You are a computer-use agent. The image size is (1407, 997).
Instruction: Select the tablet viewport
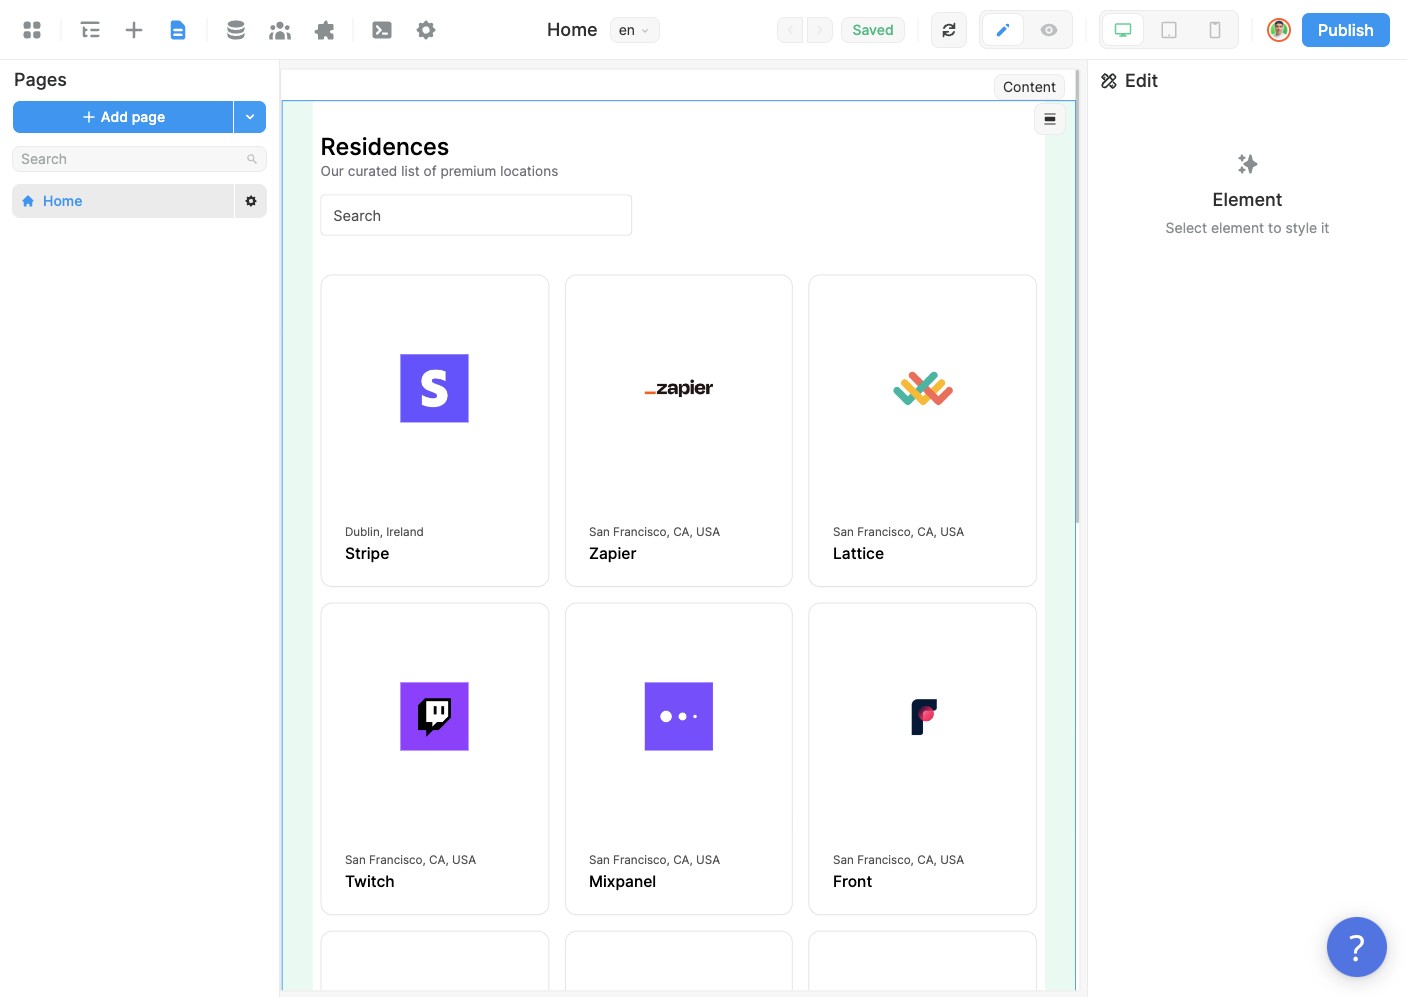tap(1169, 30)
